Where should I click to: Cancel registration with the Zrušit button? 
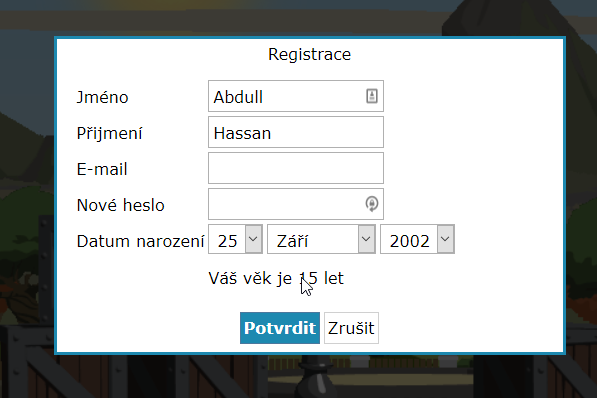click(x=351, y=328)
